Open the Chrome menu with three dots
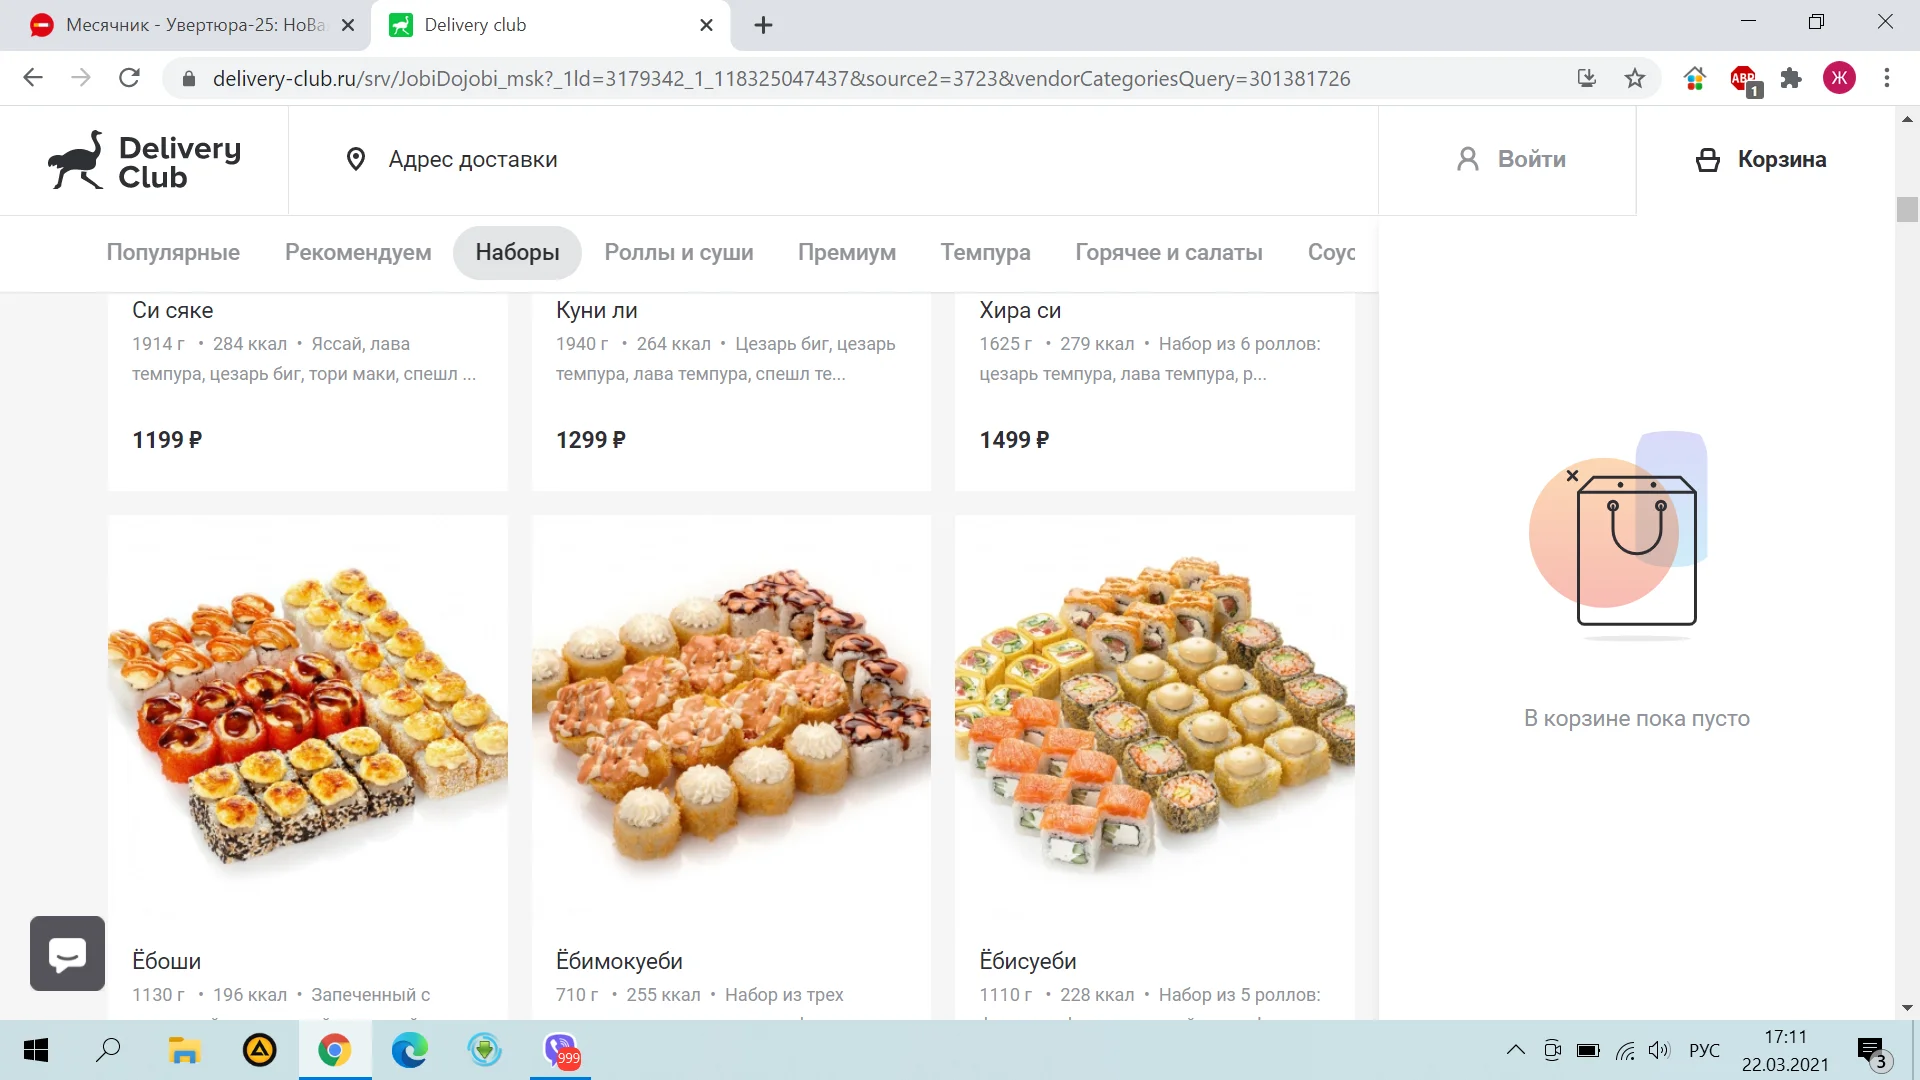Screen dimensions: 1920x1080 click(1888, 78)
